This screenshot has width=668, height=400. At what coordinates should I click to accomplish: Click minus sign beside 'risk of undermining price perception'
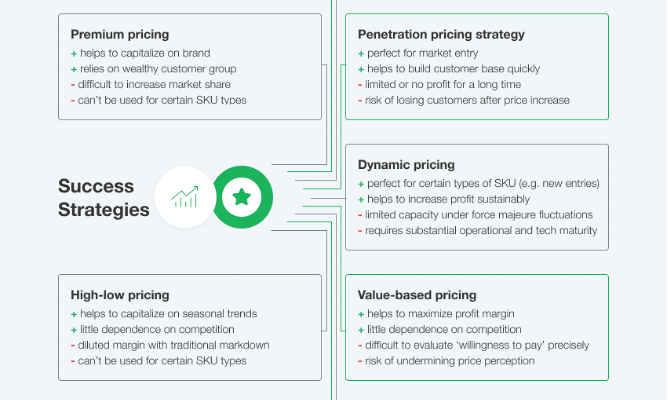360,361
